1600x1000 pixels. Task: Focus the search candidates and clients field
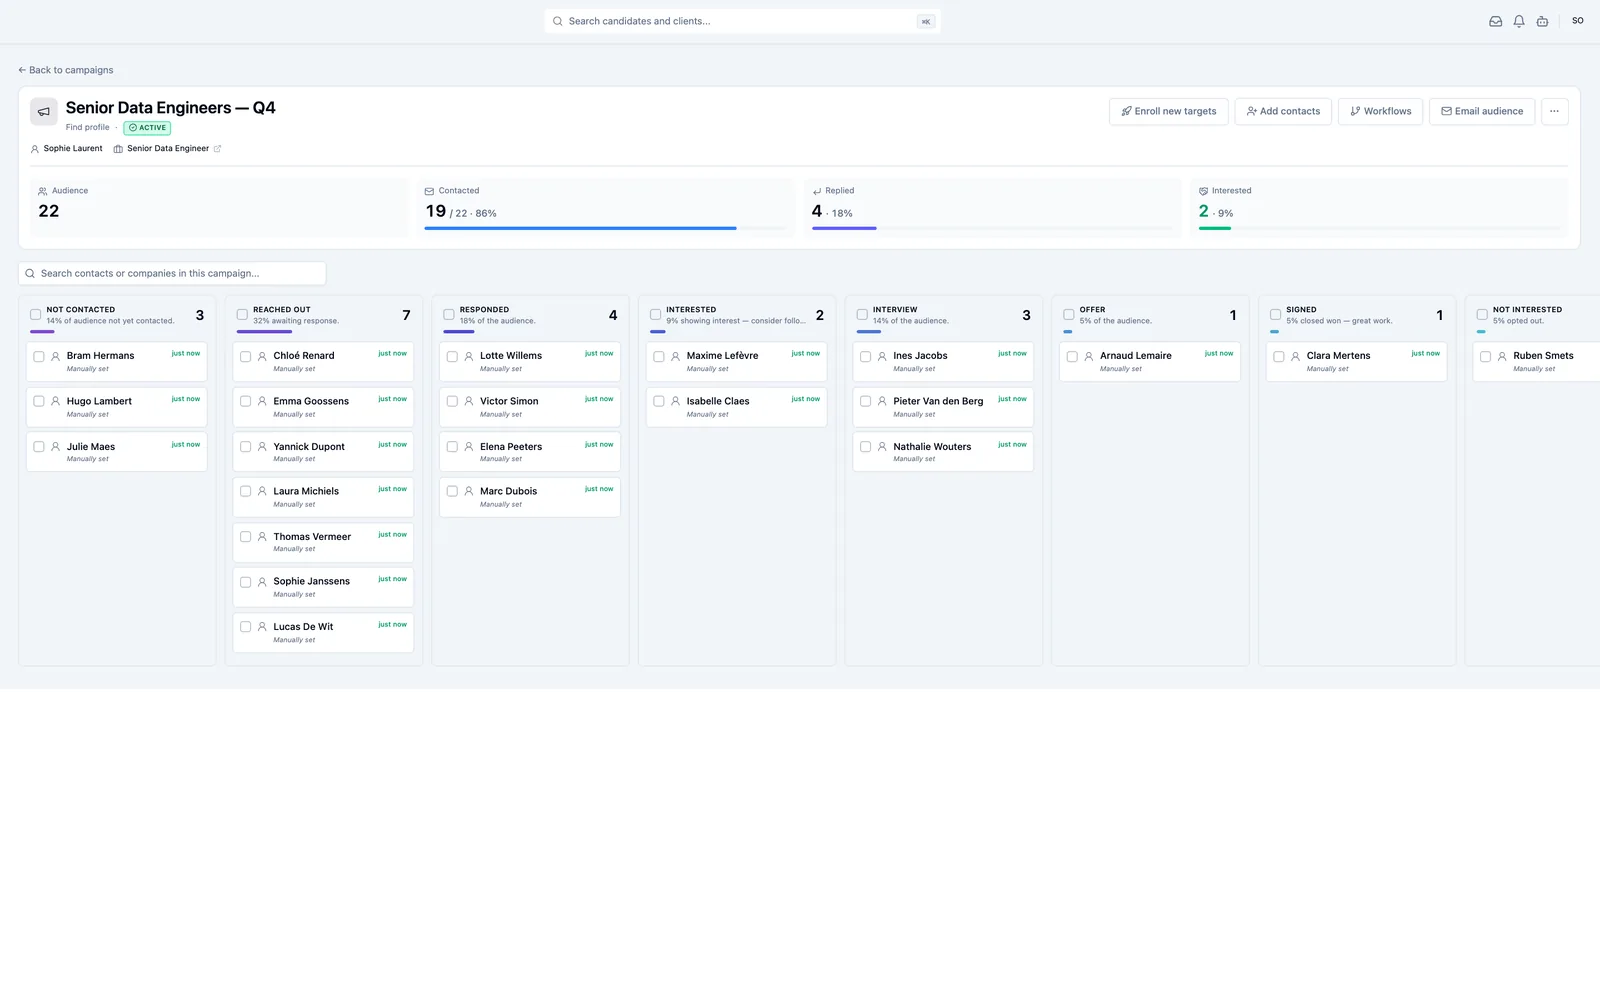point(742,21)
